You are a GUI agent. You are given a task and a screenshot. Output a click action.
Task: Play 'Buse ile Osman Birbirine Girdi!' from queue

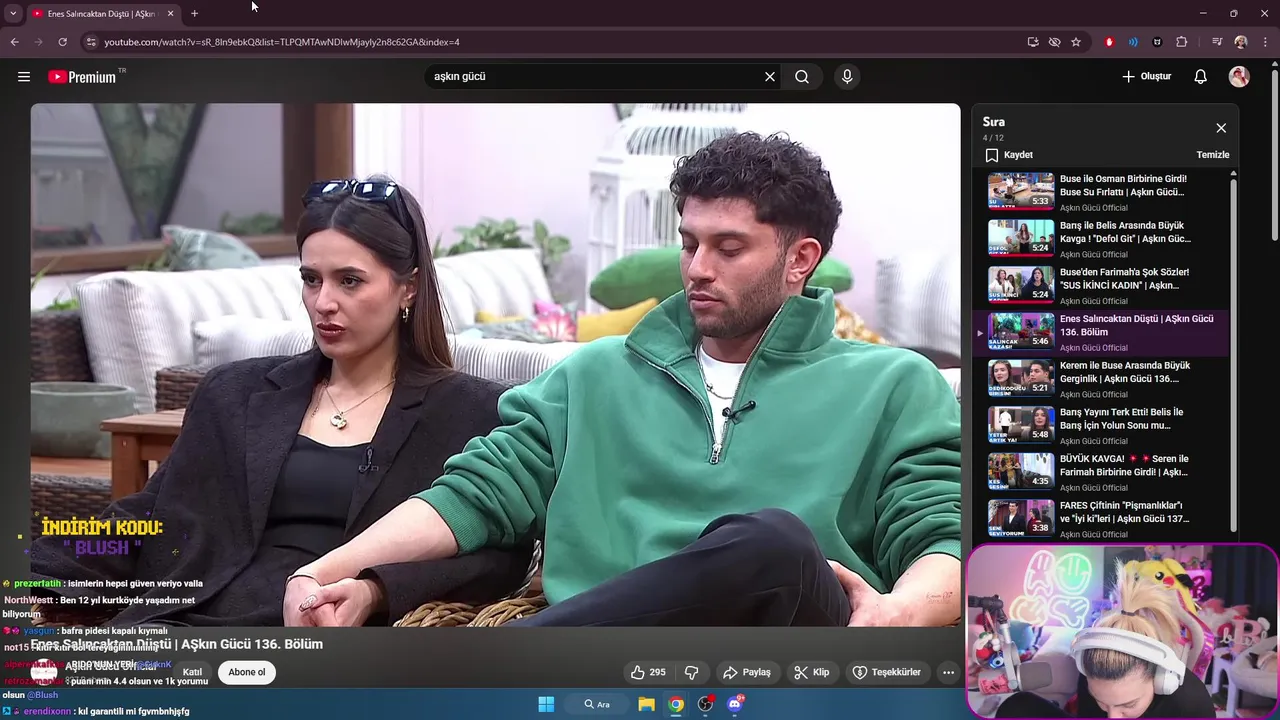tap(1100, 192)
